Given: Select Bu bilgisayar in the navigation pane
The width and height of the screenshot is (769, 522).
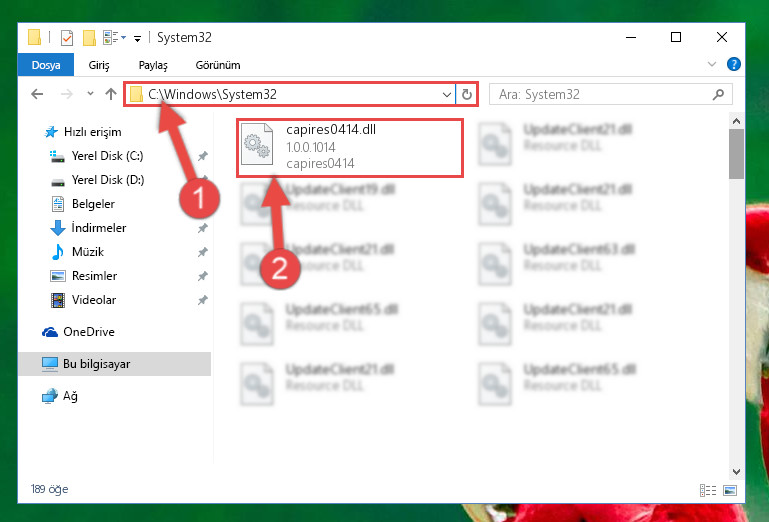Looking at the screenshot, I should [114, 364].
